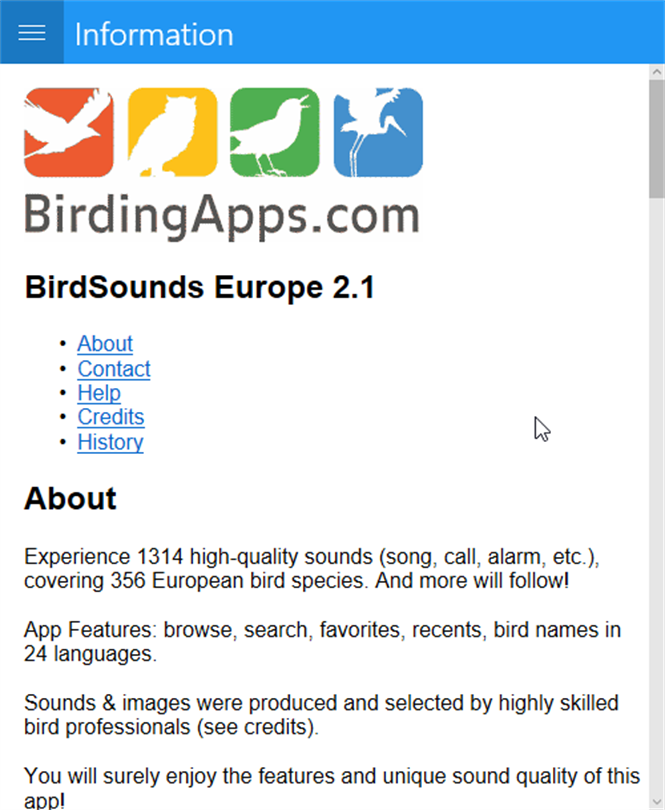Click the BirdingApps.com logo text
Viewport: 665px width, 810px height.
tap(221, 216)
